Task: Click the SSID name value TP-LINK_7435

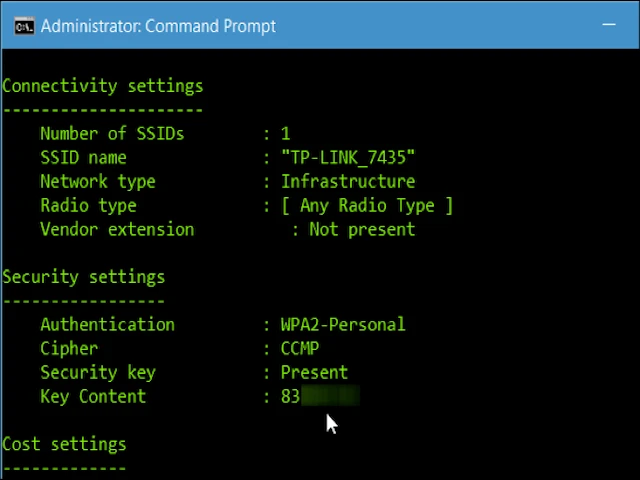Action: [347, 158]
